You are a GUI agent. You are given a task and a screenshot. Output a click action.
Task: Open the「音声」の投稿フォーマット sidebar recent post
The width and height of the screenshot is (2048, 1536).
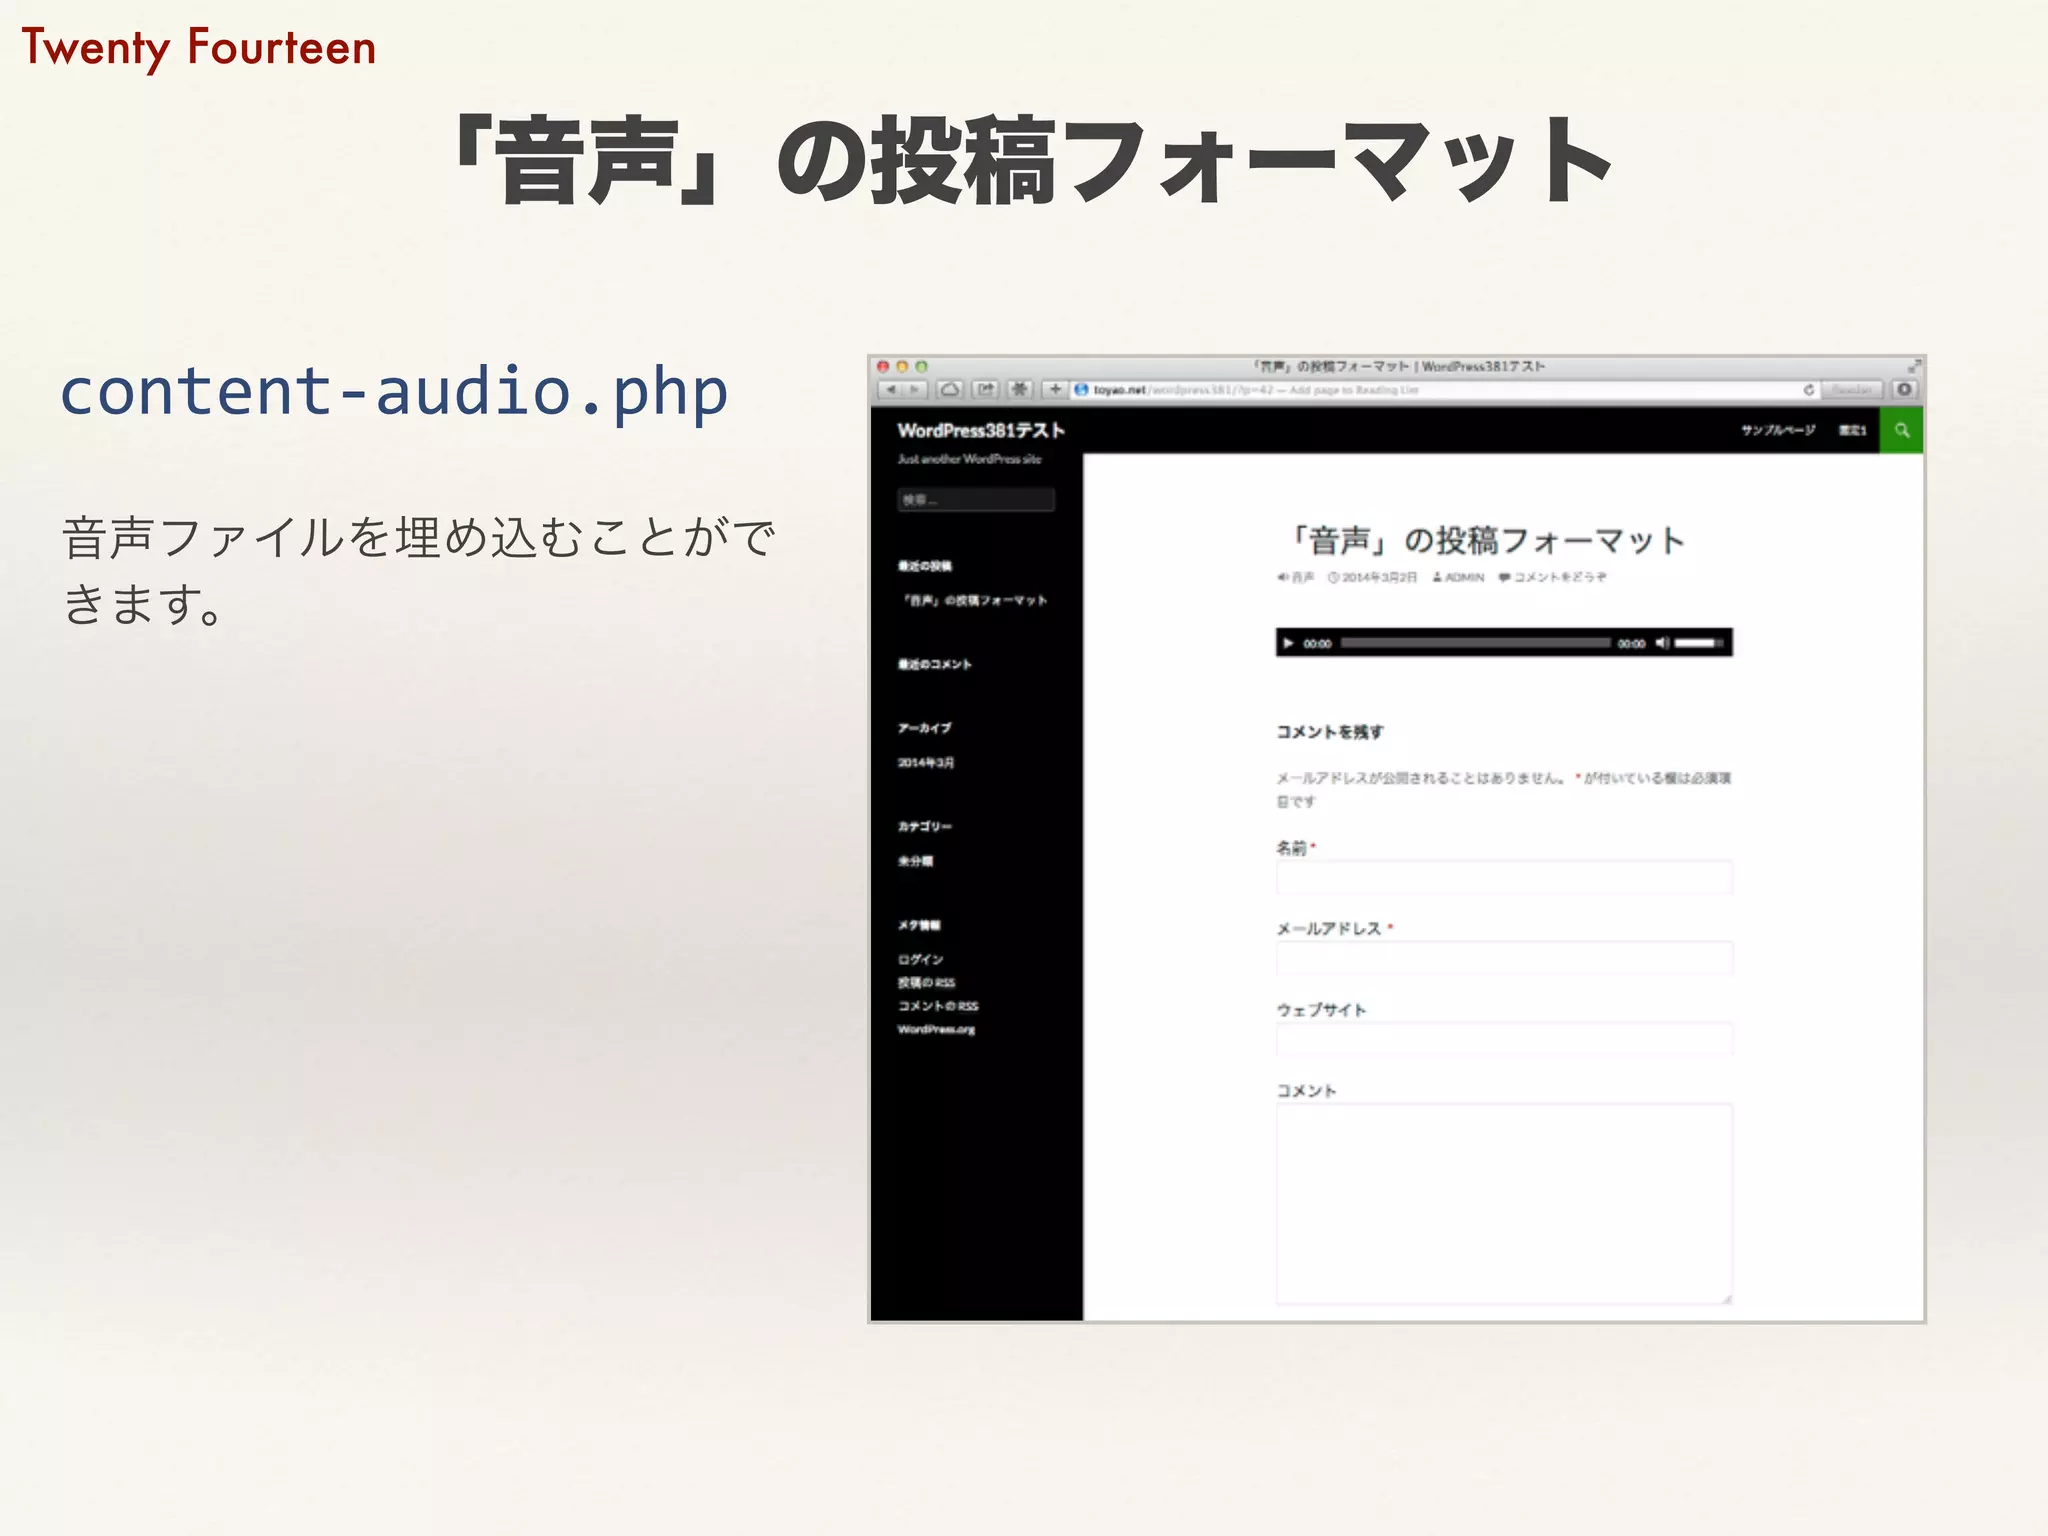tap(975, 601)
